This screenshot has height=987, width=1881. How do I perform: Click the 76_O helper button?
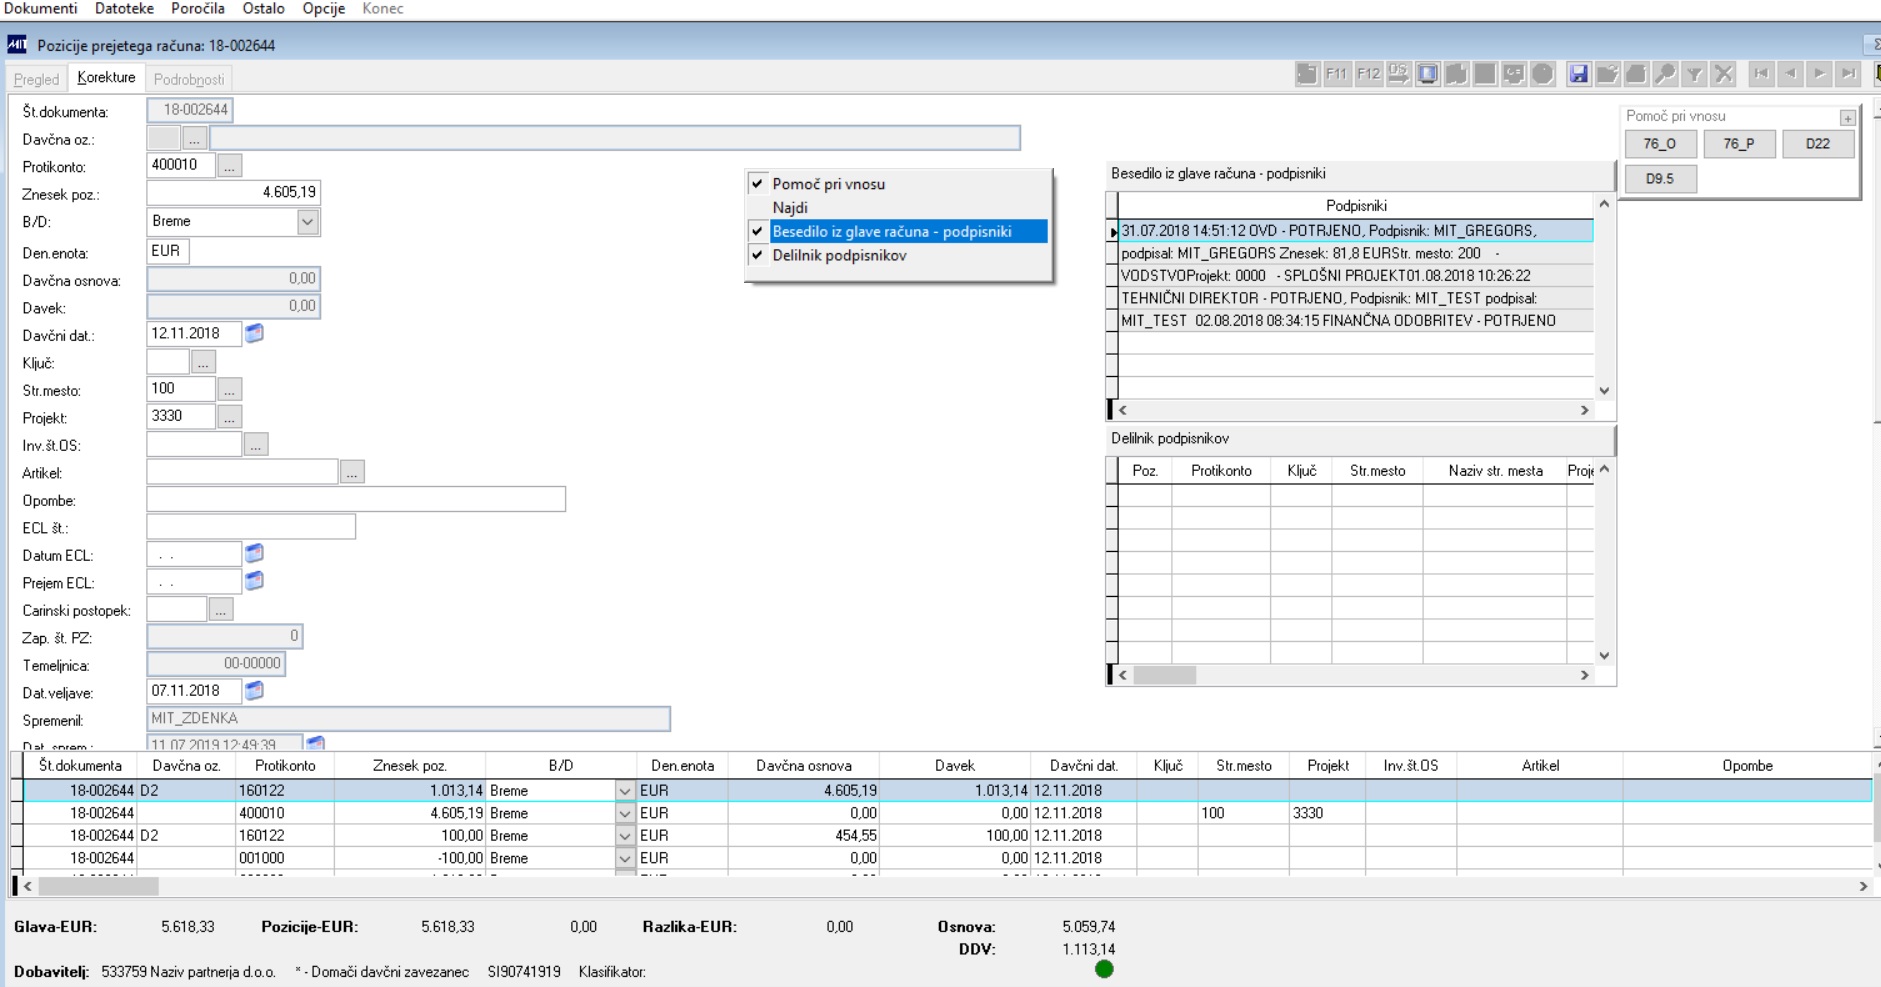click(x=1659, y=144)
